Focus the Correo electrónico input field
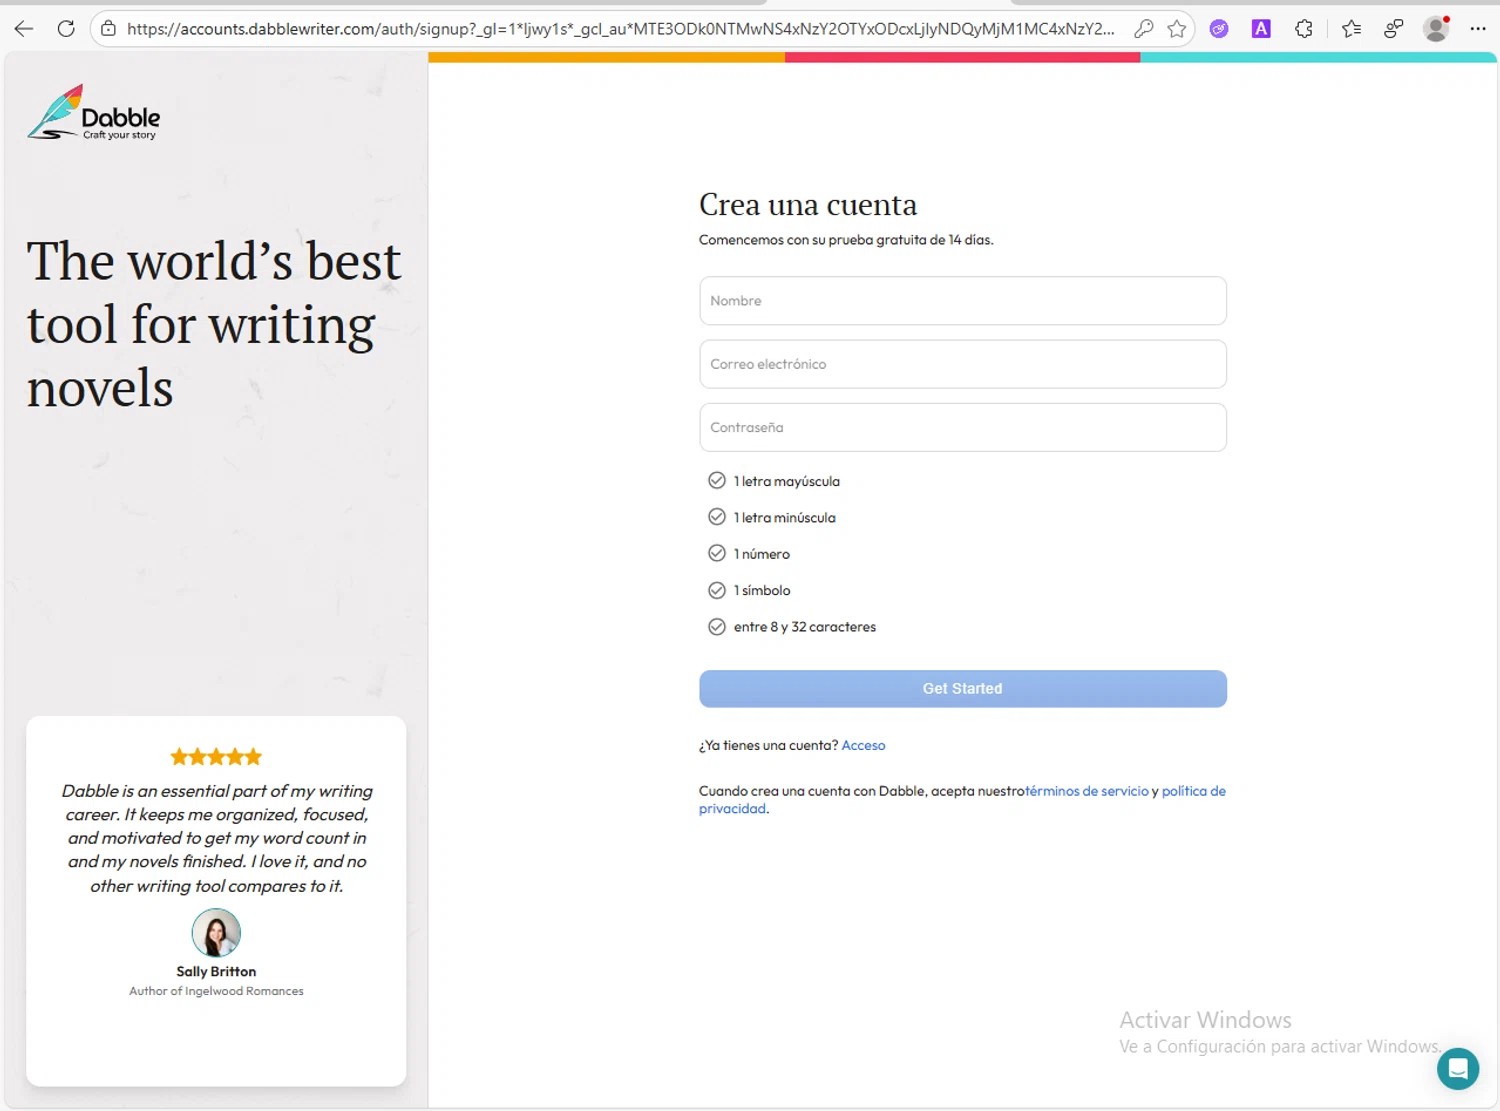 tap(963, 364)
